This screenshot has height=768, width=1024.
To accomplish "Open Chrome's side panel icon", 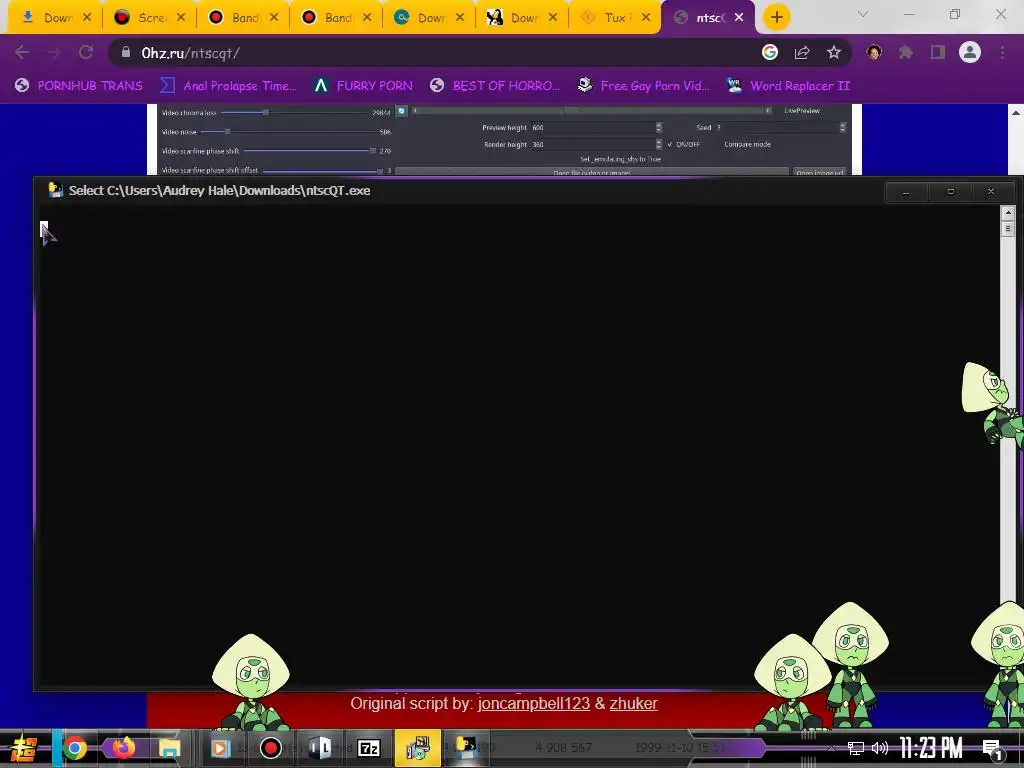I will [x=938, y=52].
